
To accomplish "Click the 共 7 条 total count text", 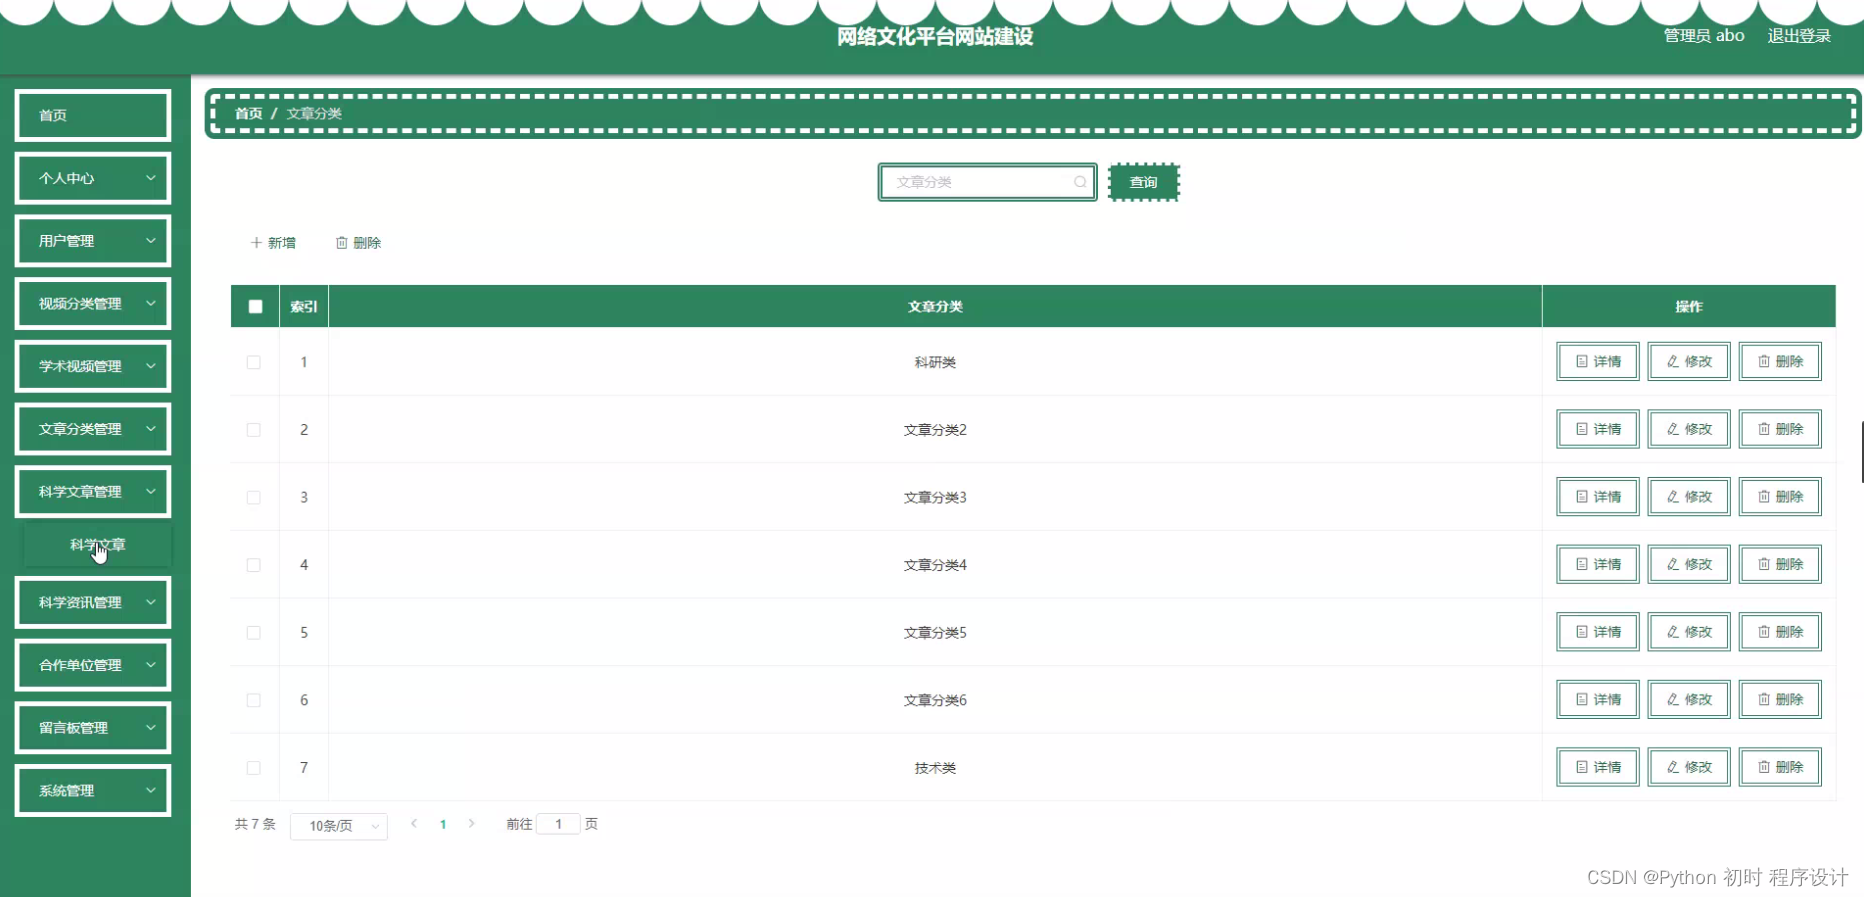I will (x=255, y=824).
